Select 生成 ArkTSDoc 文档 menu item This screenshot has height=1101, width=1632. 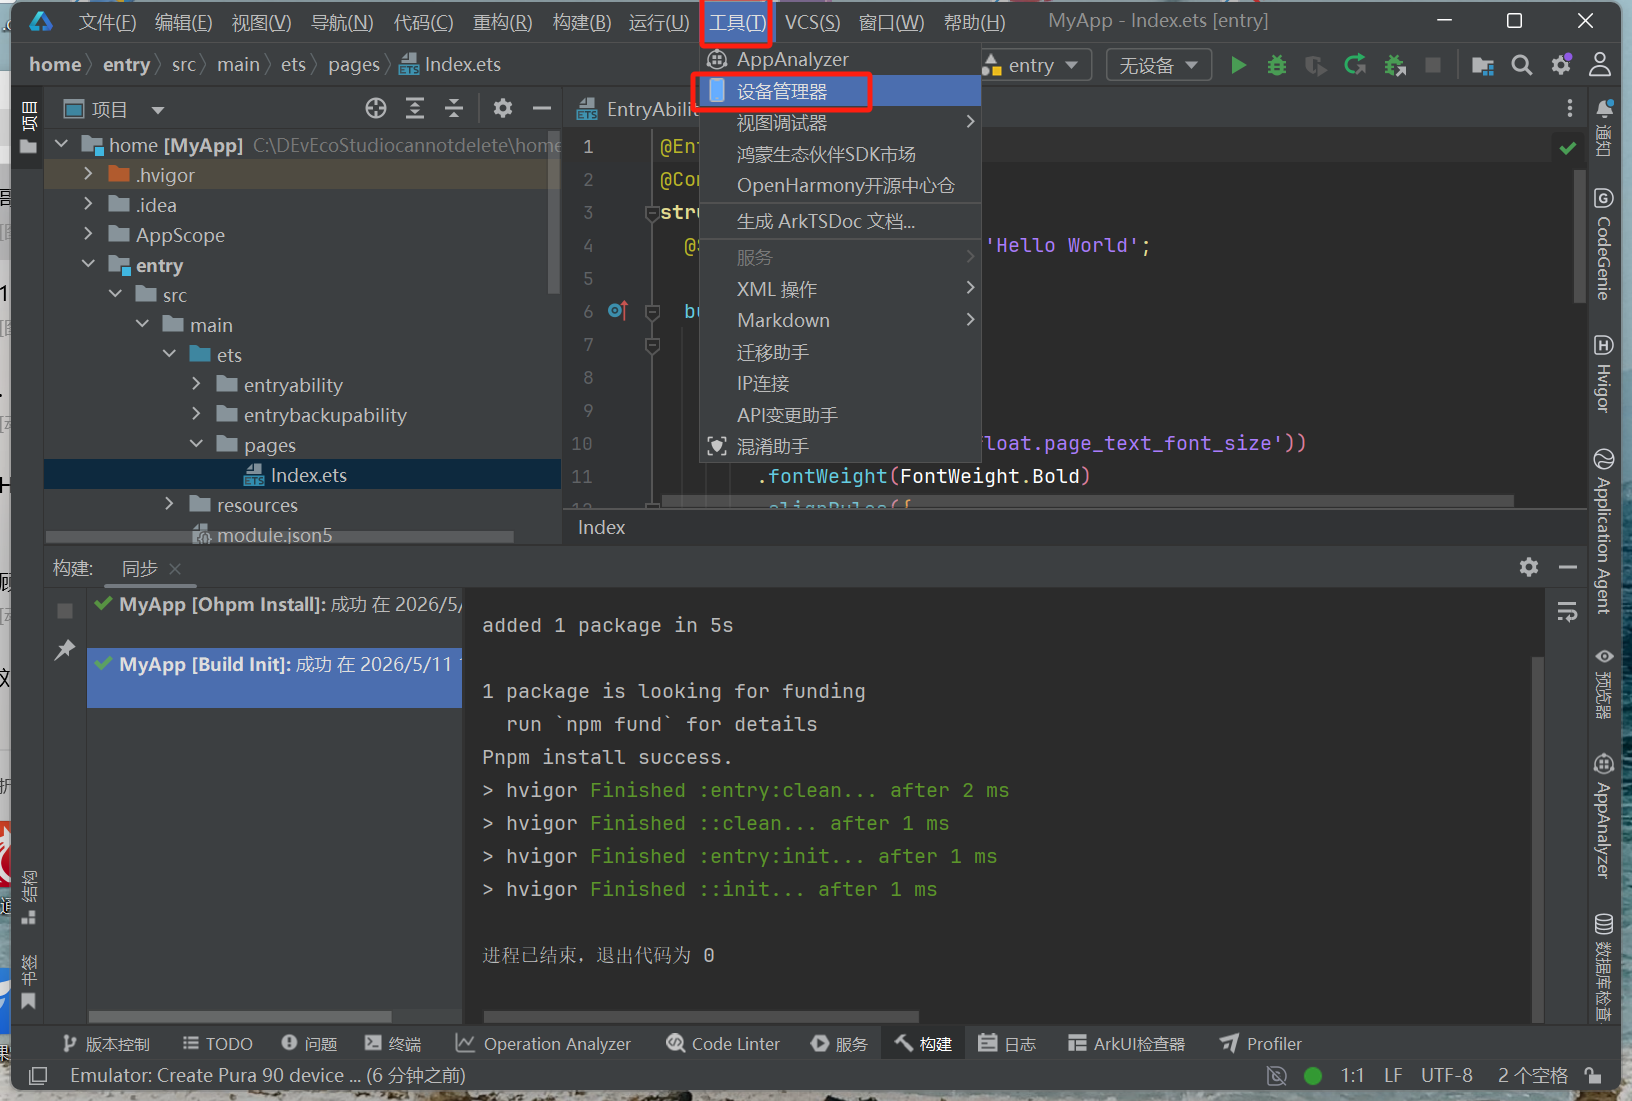[x=840, y=221]
